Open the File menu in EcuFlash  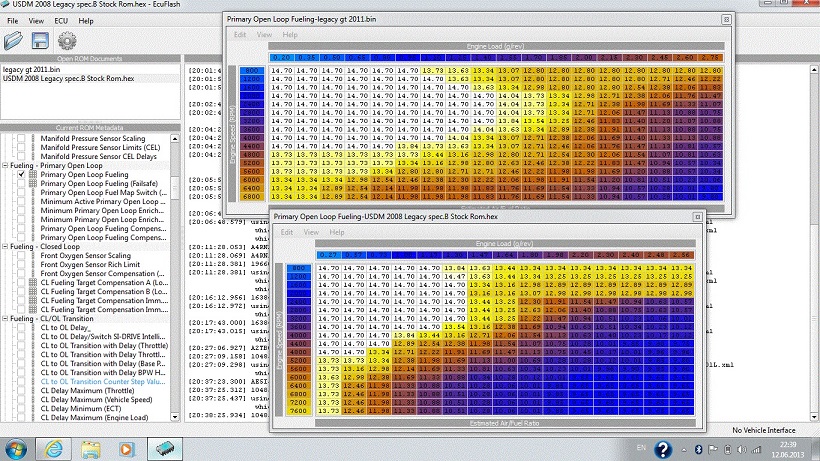[x=13, y=20]
